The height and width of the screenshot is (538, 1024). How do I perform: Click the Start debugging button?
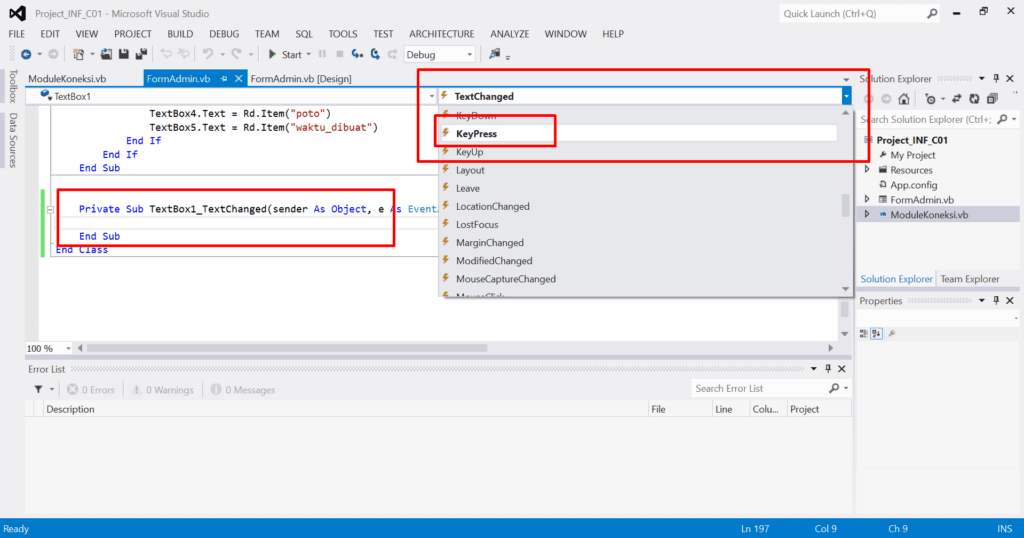point(284,54)
